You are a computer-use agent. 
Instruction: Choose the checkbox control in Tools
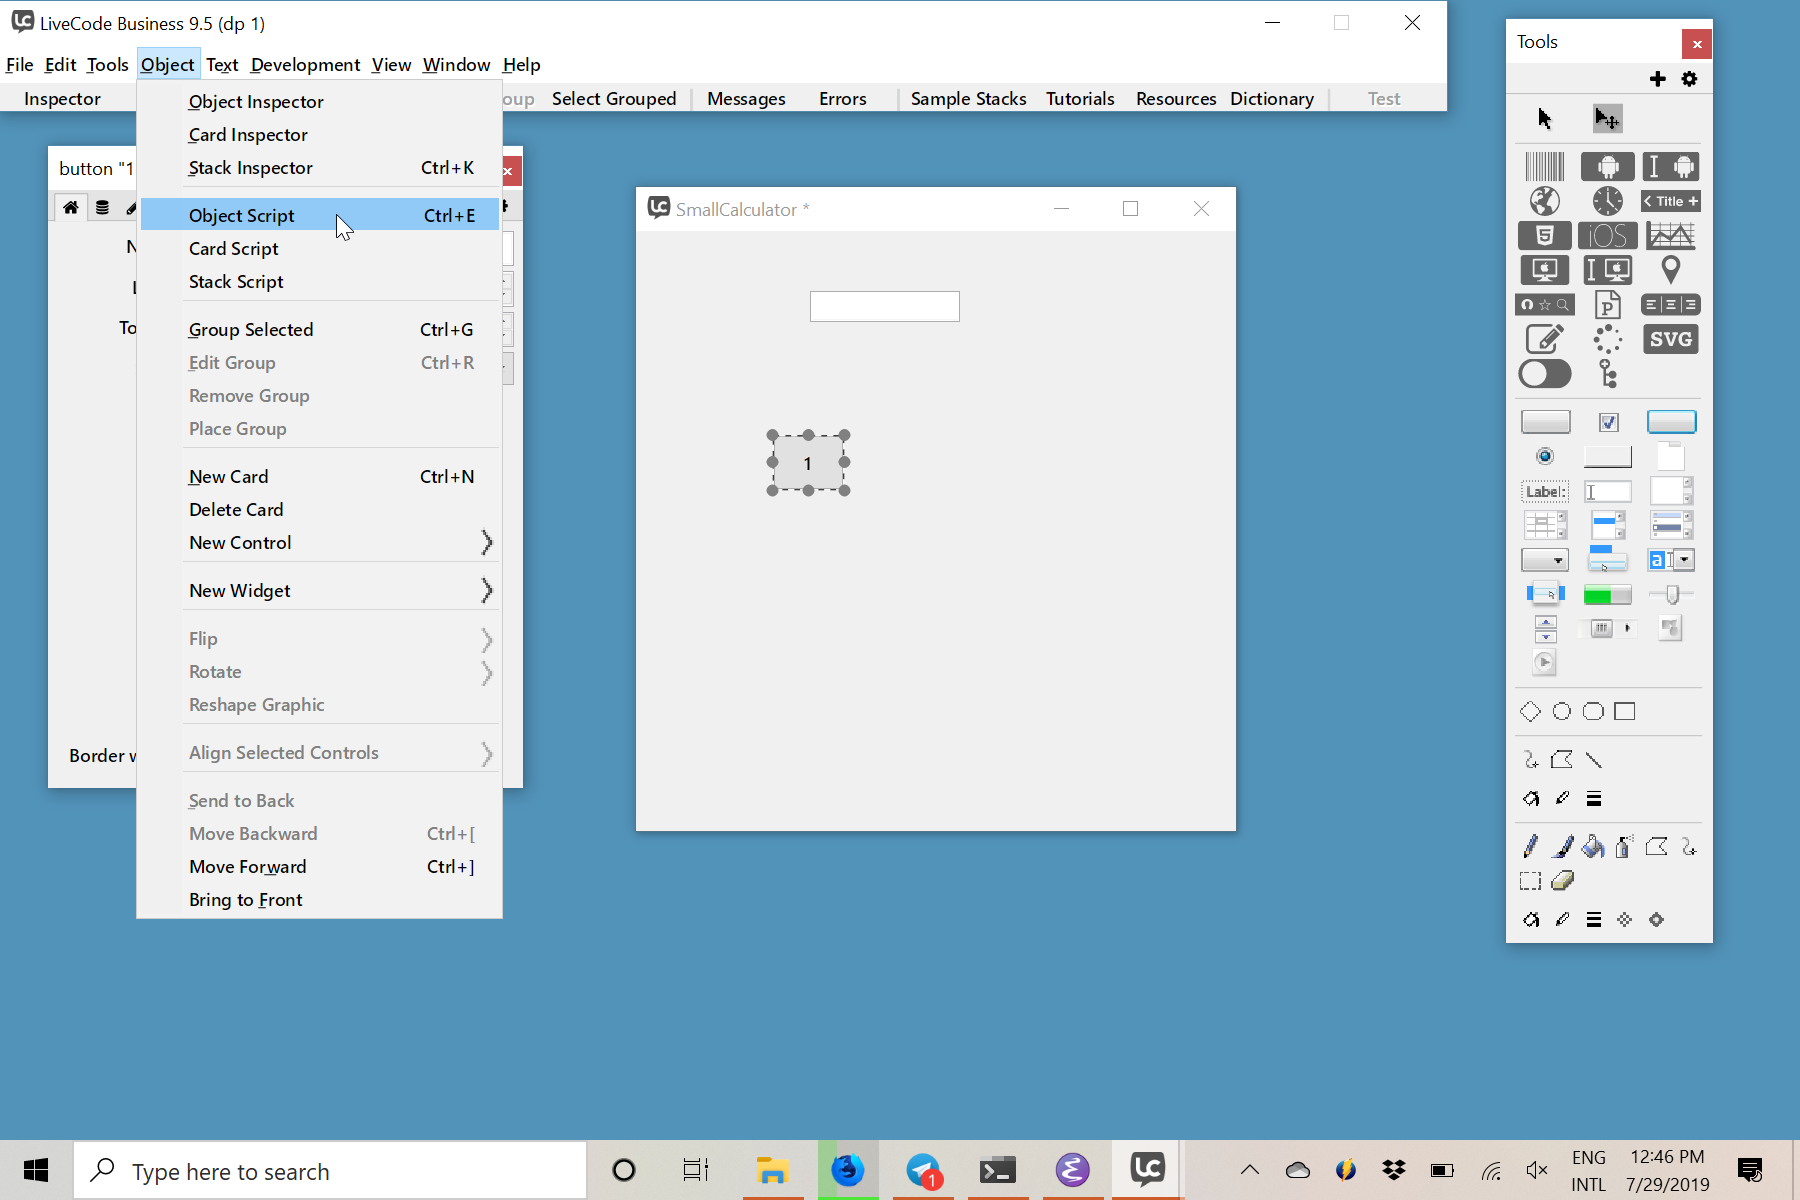pyautogui.click(x=1608, y=422)
